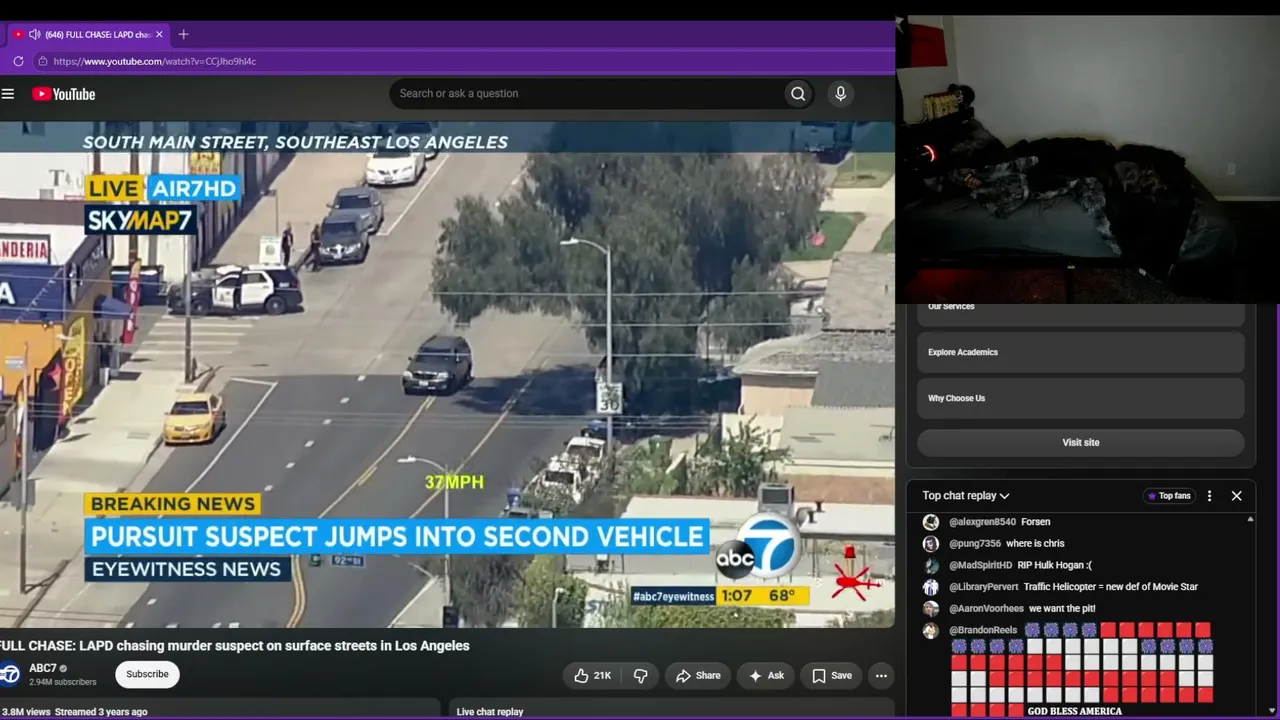The width and height of the screenshot is (1280, 720).
Task: Start voice search with microphone icon
Action: pos(840,94)
